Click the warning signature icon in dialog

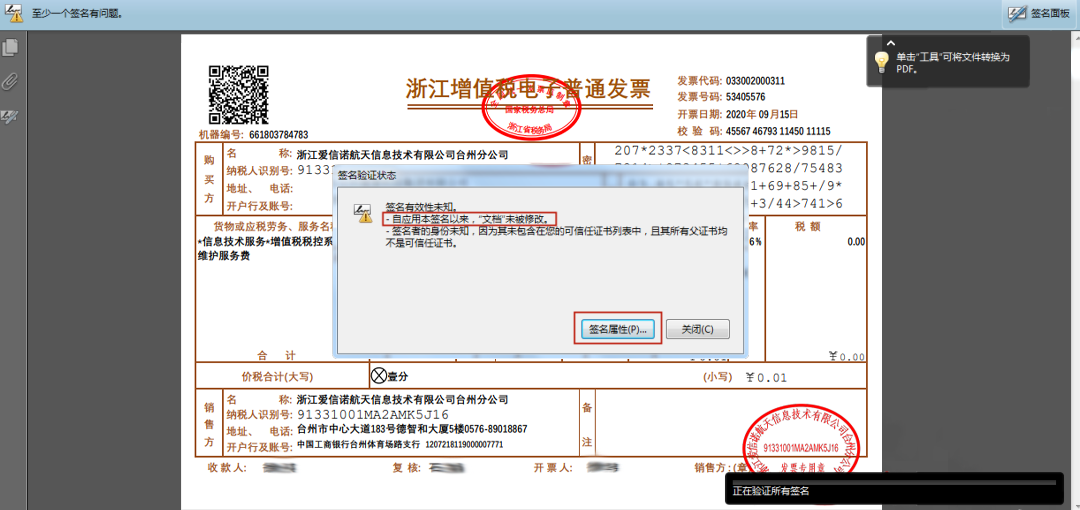[362, 213]
